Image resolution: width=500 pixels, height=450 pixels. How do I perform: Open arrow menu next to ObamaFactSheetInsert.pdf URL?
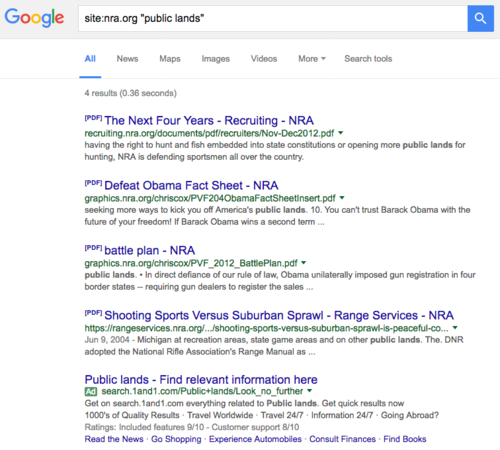coord(342,198)
